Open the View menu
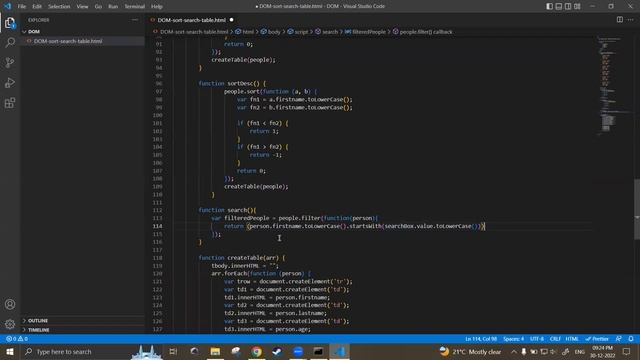The width and height of the screenshot is (640, 360). point(82,7)
